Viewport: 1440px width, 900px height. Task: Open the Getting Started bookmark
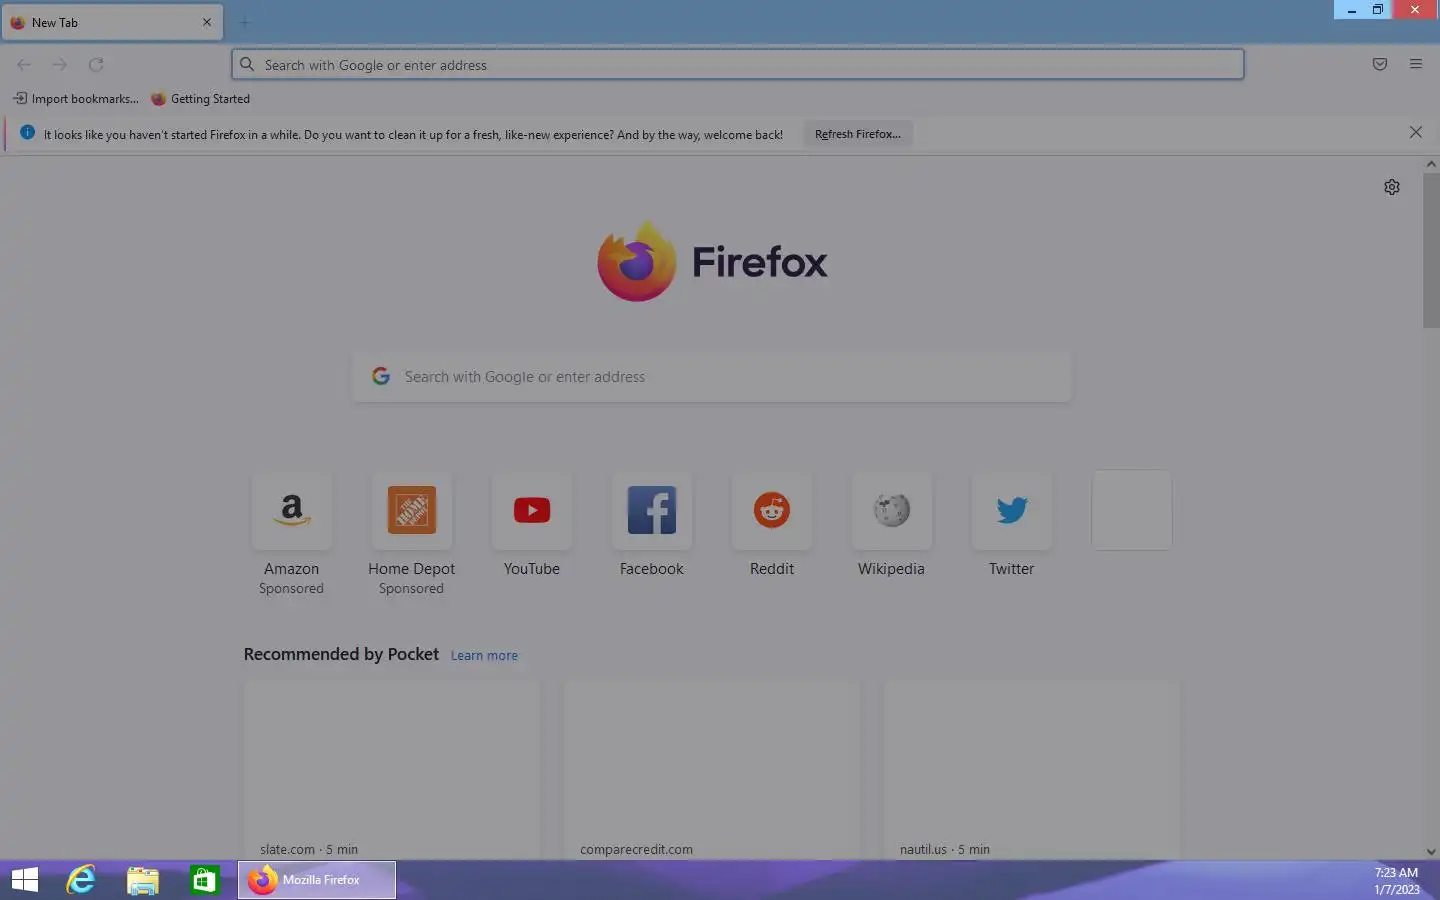coord(200,98)
